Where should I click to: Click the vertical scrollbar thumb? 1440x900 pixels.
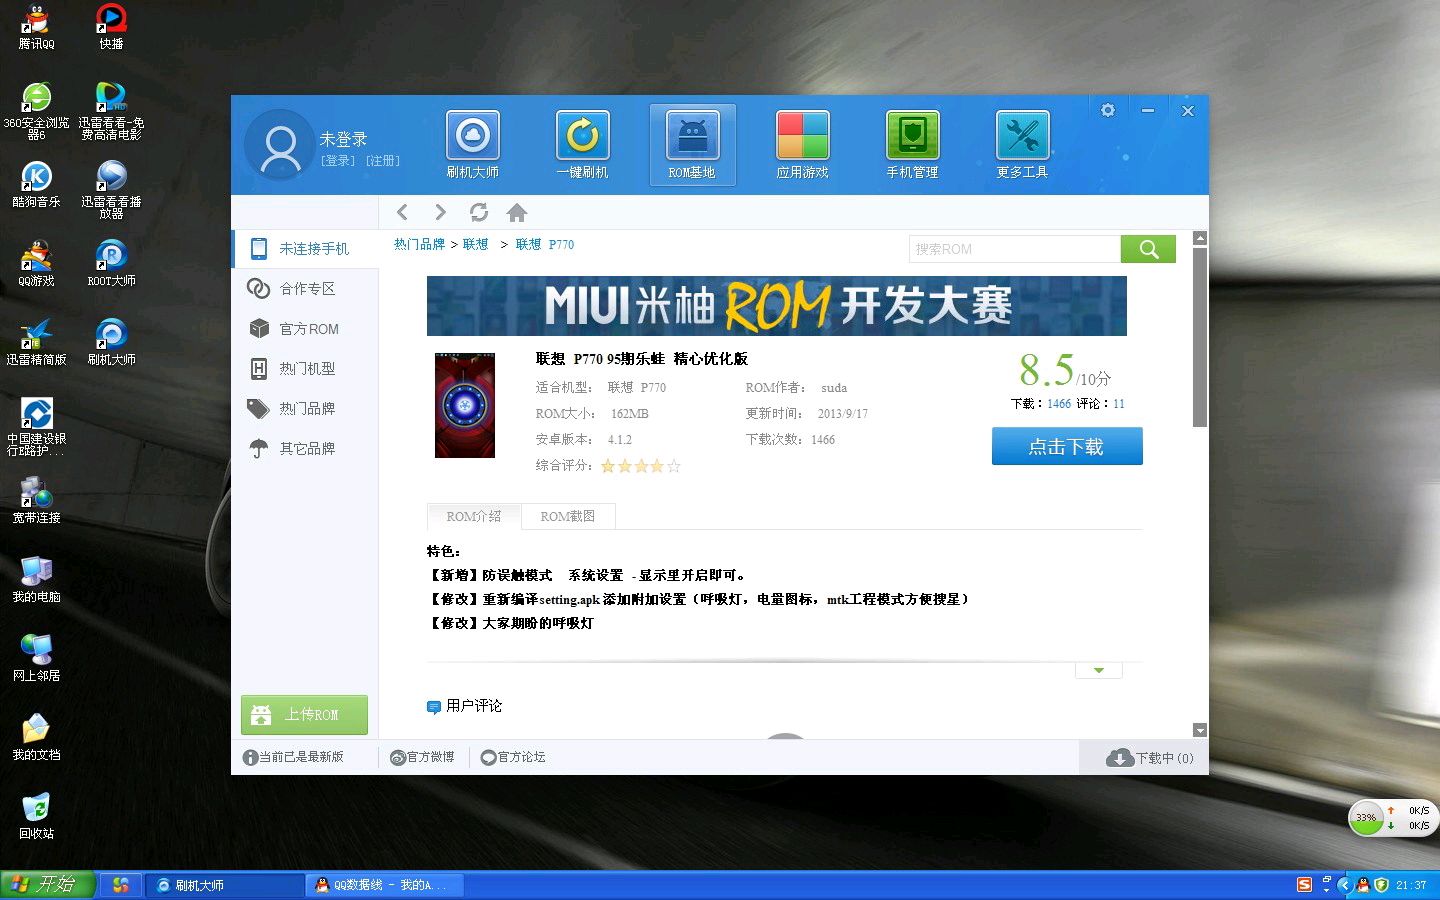click(1200, 337)
